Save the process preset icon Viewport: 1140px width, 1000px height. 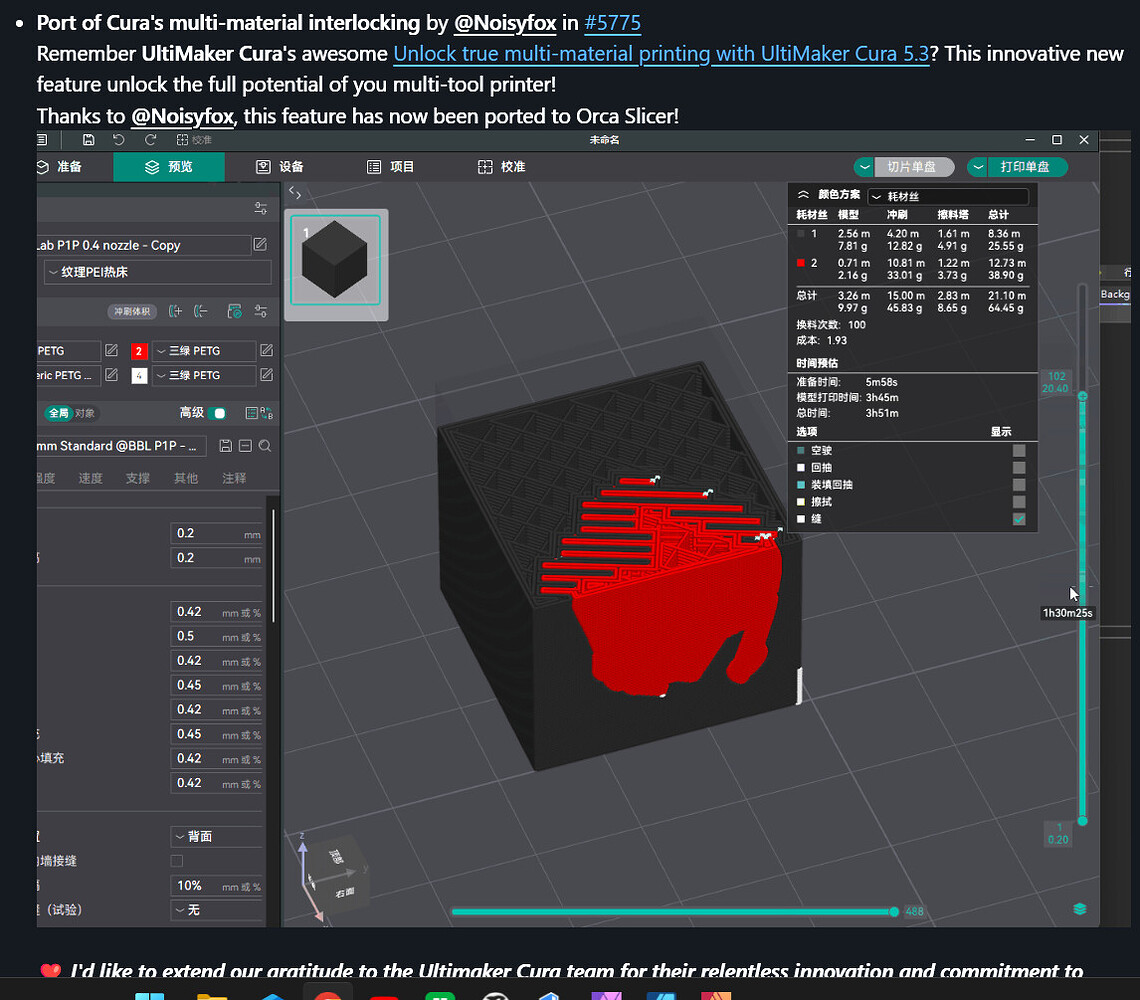coord(225,446)
